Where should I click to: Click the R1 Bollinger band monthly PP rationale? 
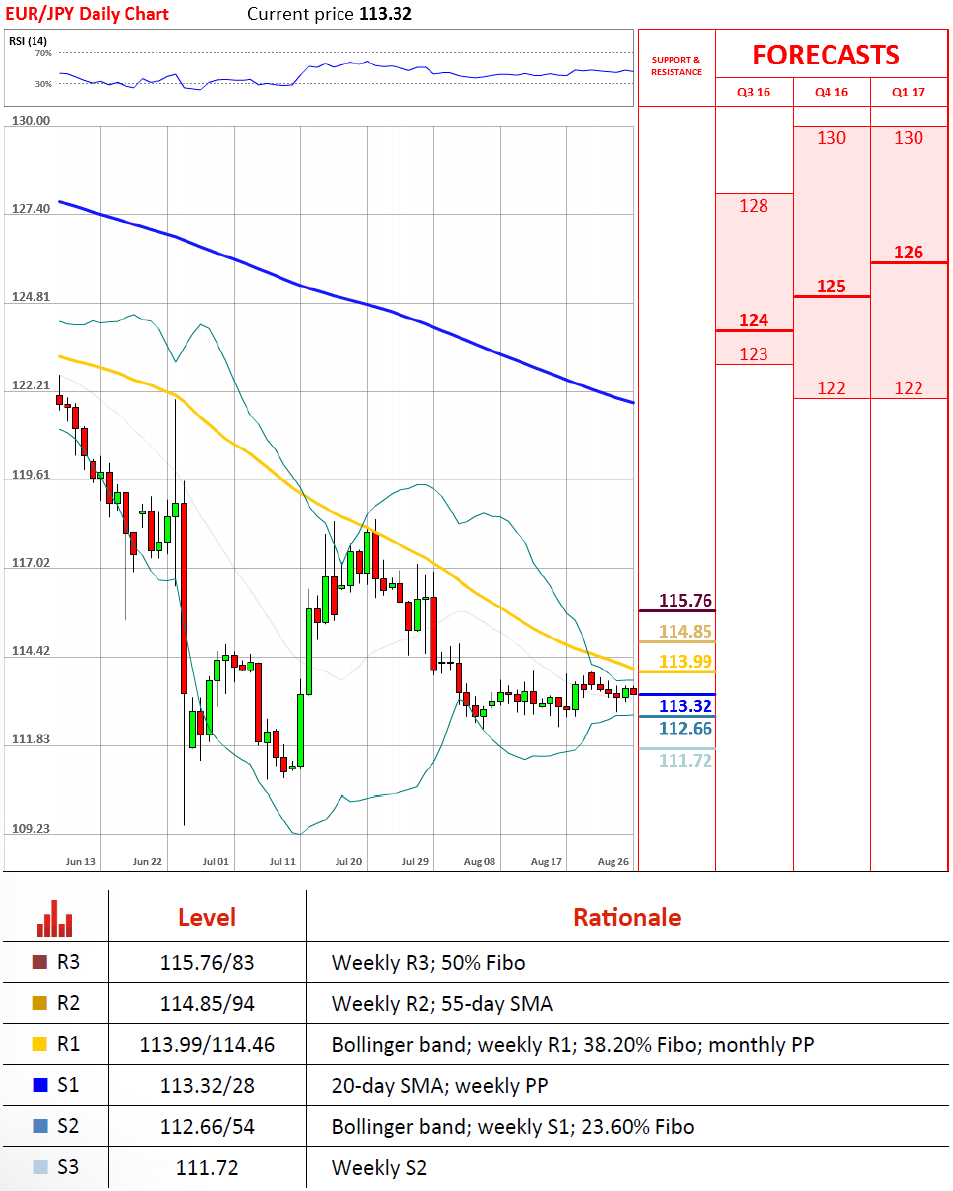pyautogui.click(x=573, y=1045)
